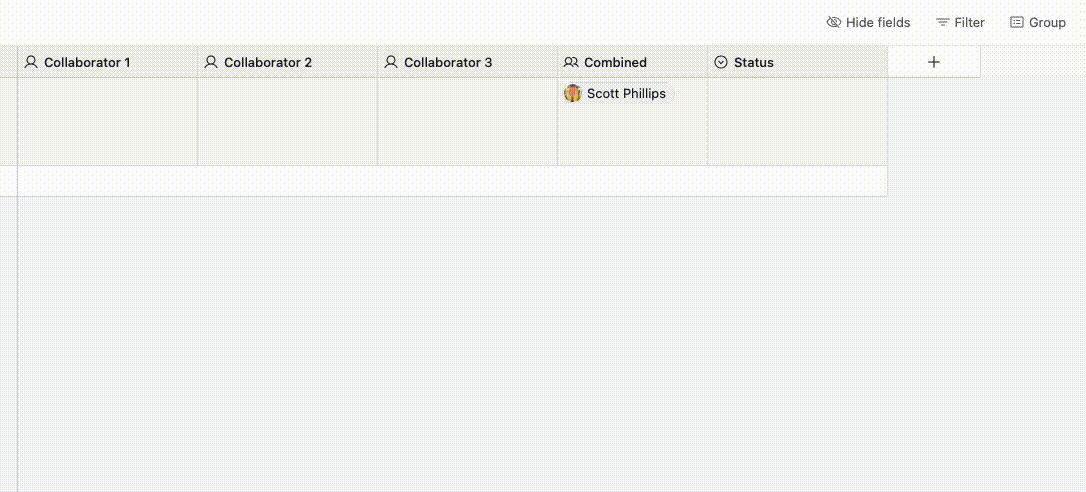Click the Hide fields text label
This screenshot has width=1086, height=492.
[878, 22]
